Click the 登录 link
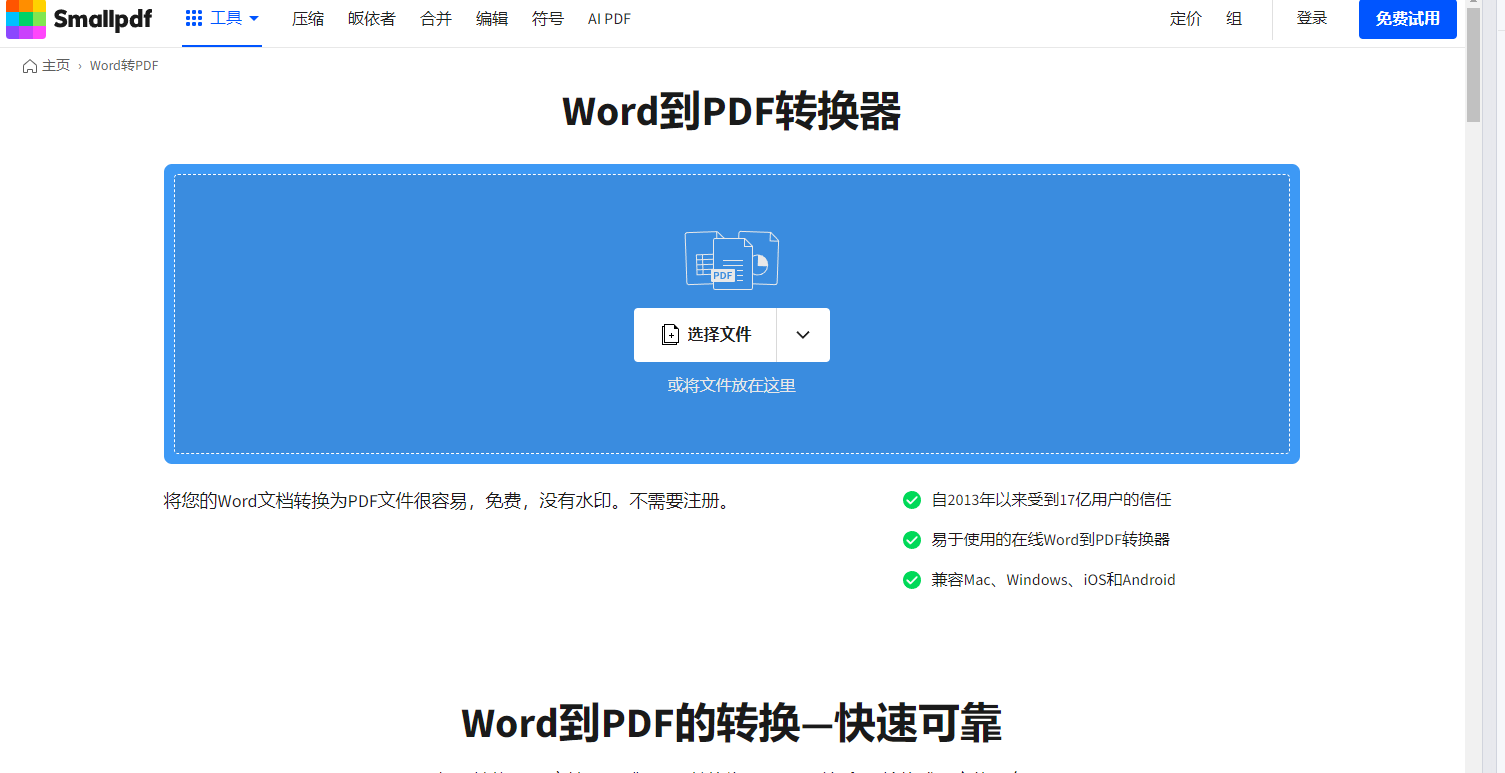The image size is (1505, 773). [1312, 18]
